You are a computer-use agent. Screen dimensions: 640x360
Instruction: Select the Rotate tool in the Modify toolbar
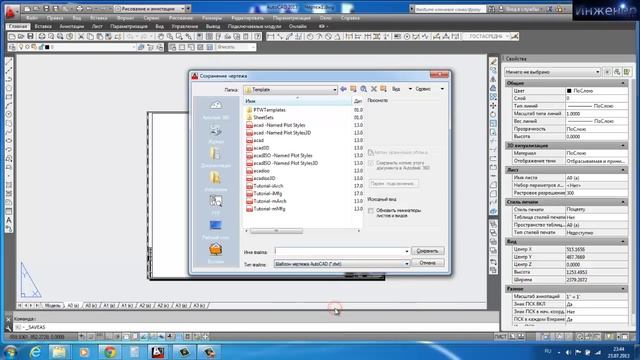coord(493,115)
